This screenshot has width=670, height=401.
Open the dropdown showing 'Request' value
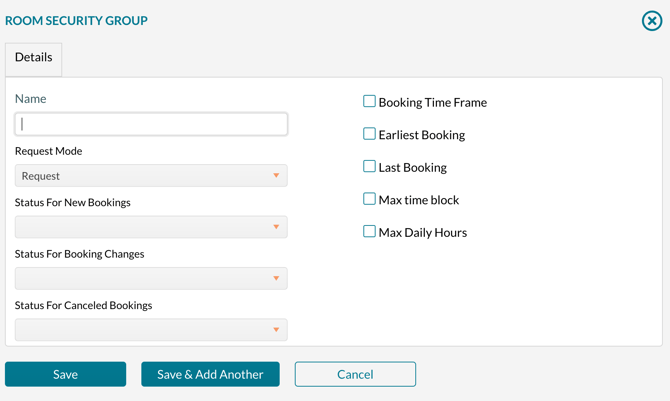(150, 176)
